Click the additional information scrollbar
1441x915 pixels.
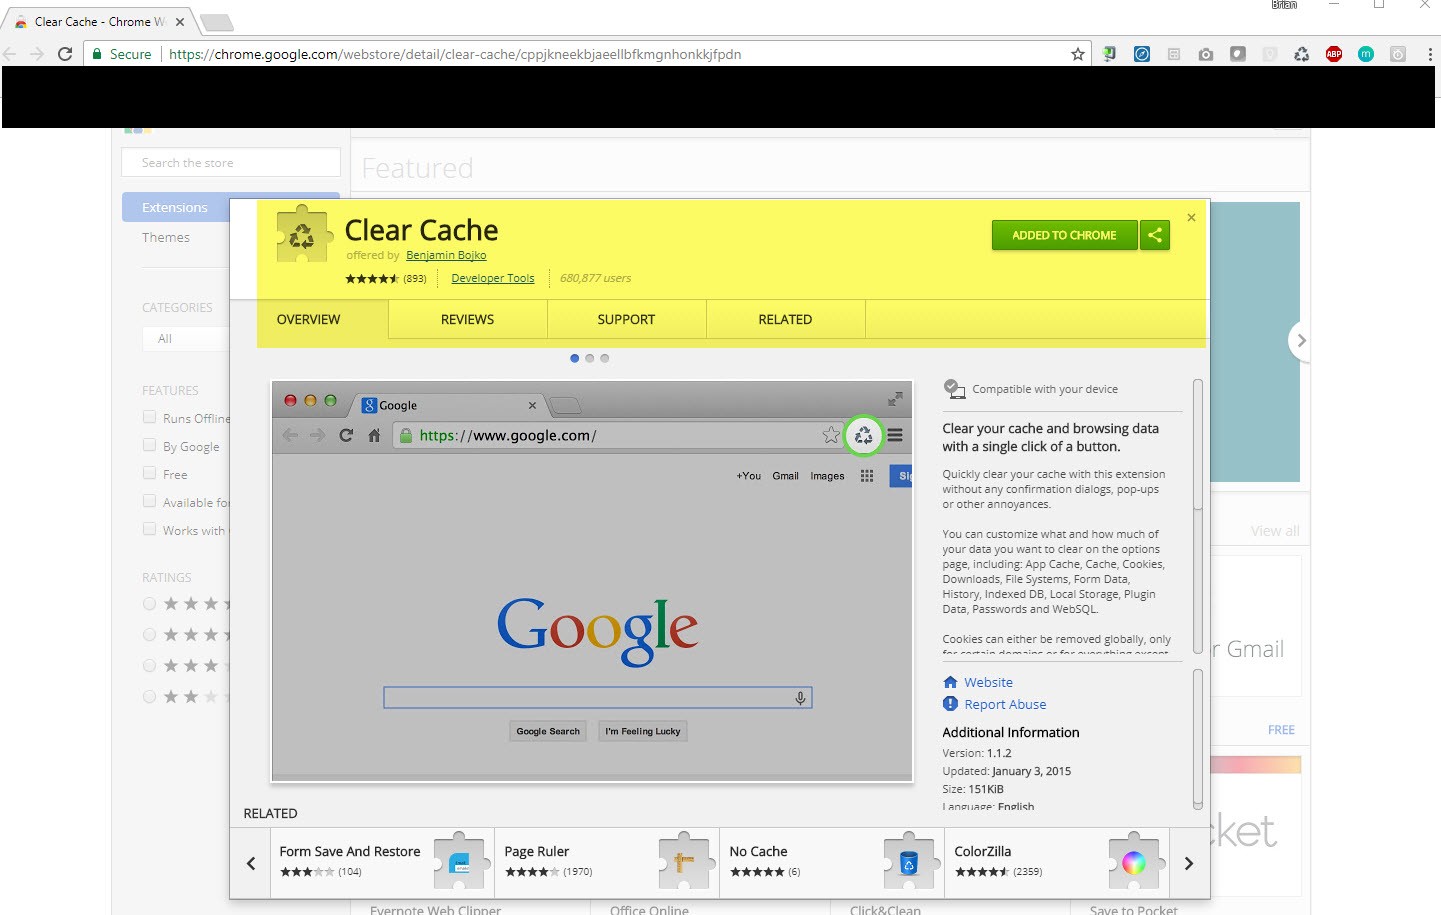(1198, 739)
